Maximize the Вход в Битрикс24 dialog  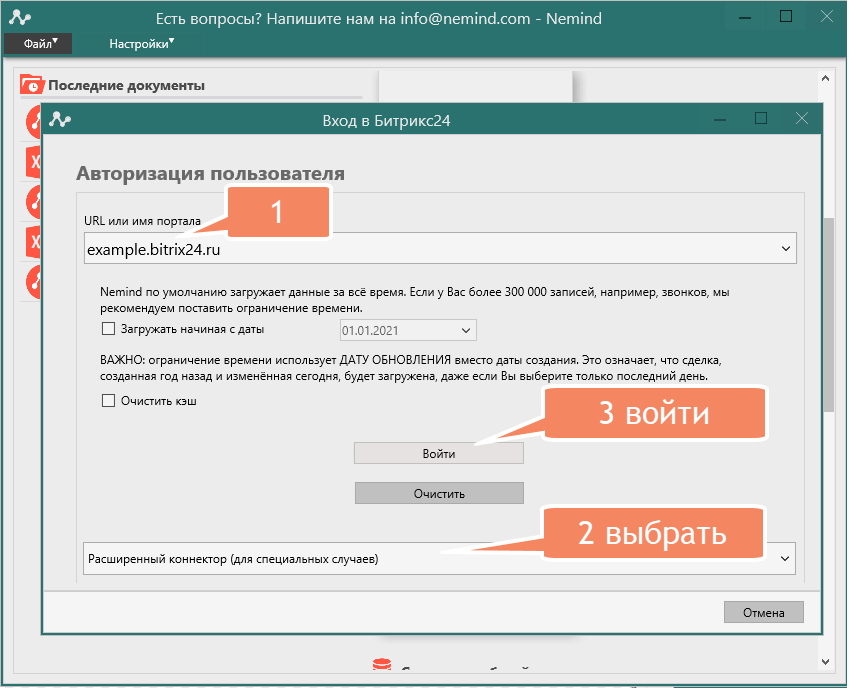(x=761, y=119)
